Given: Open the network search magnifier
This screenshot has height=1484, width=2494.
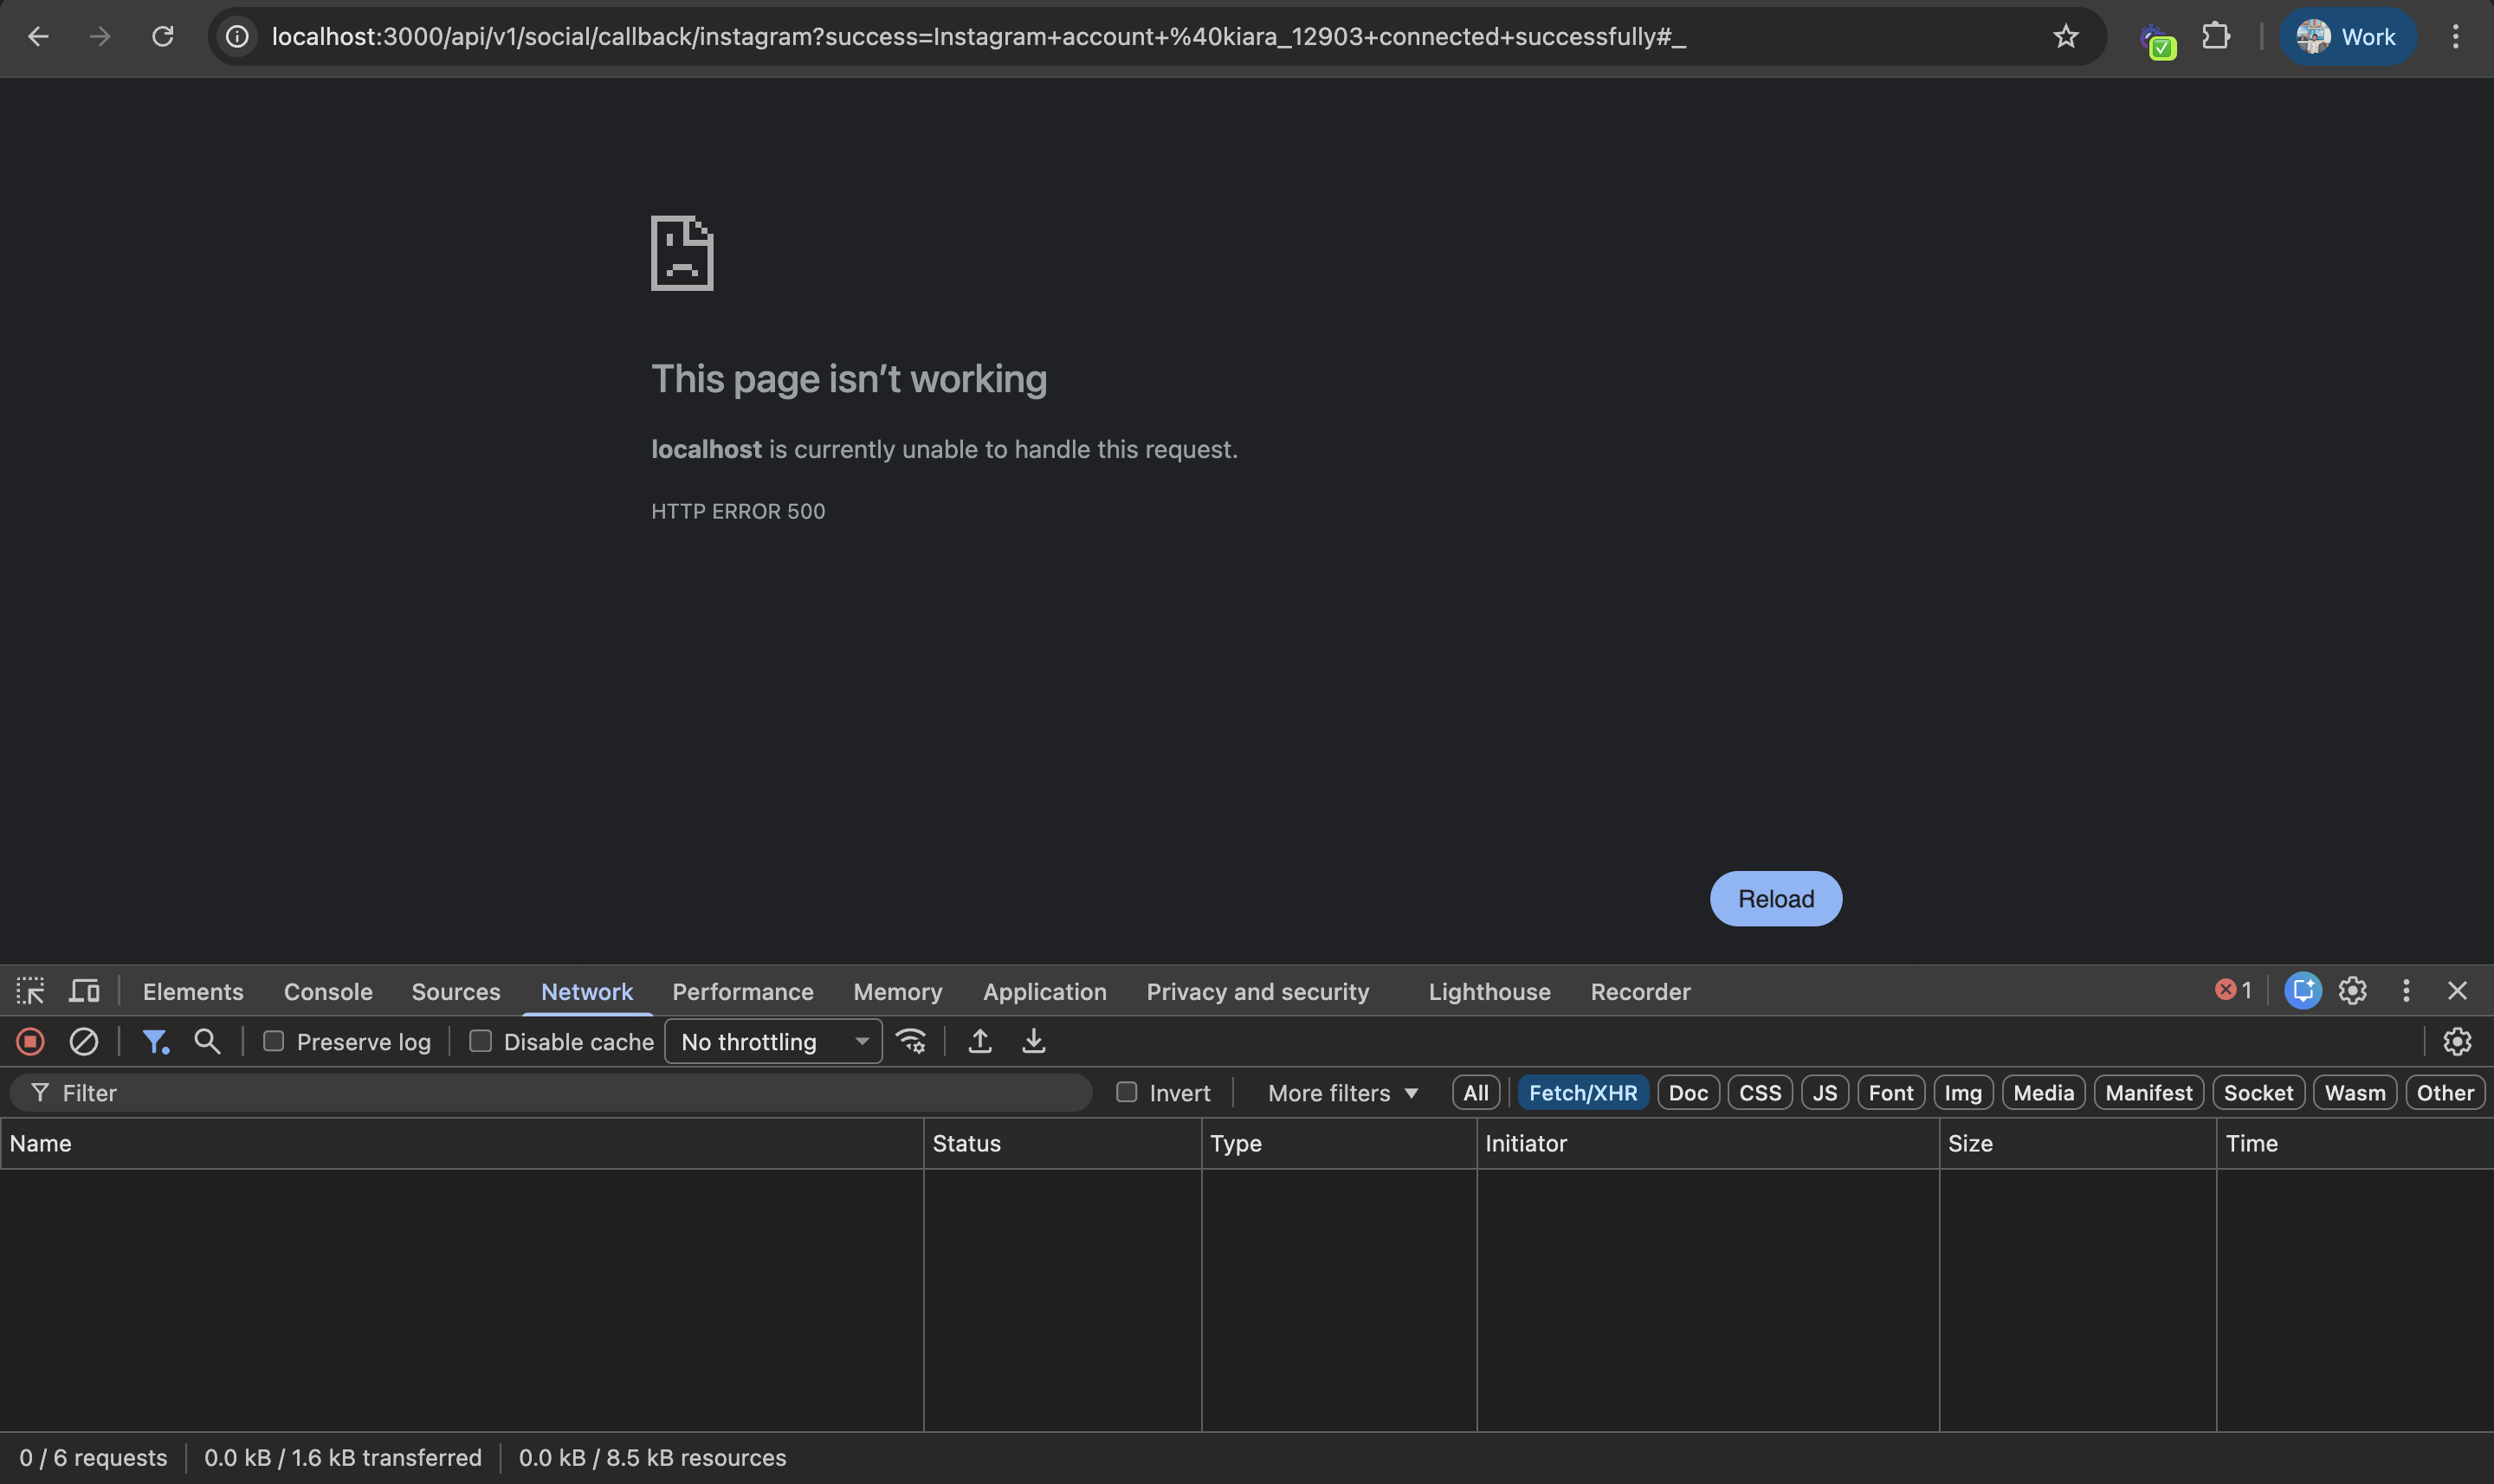Looking at the screenshot, I should click(x=207, y=1041).
